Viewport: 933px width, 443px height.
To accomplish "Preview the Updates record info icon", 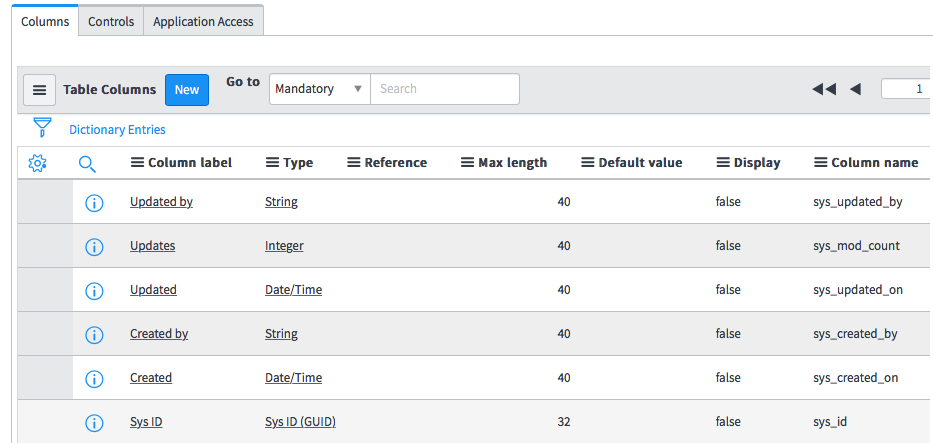I will [x=94, y=247].
